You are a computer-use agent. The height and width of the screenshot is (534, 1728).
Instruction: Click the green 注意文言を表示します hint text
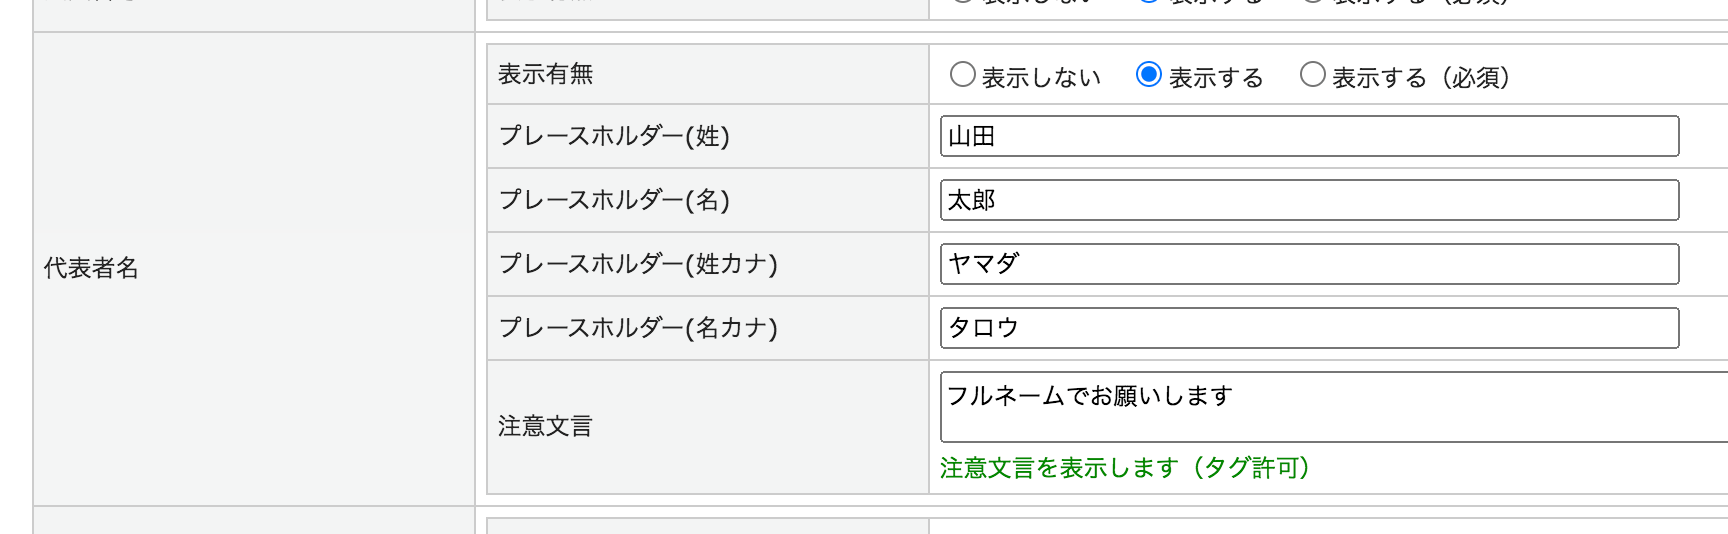click(x=1124, y=468)
